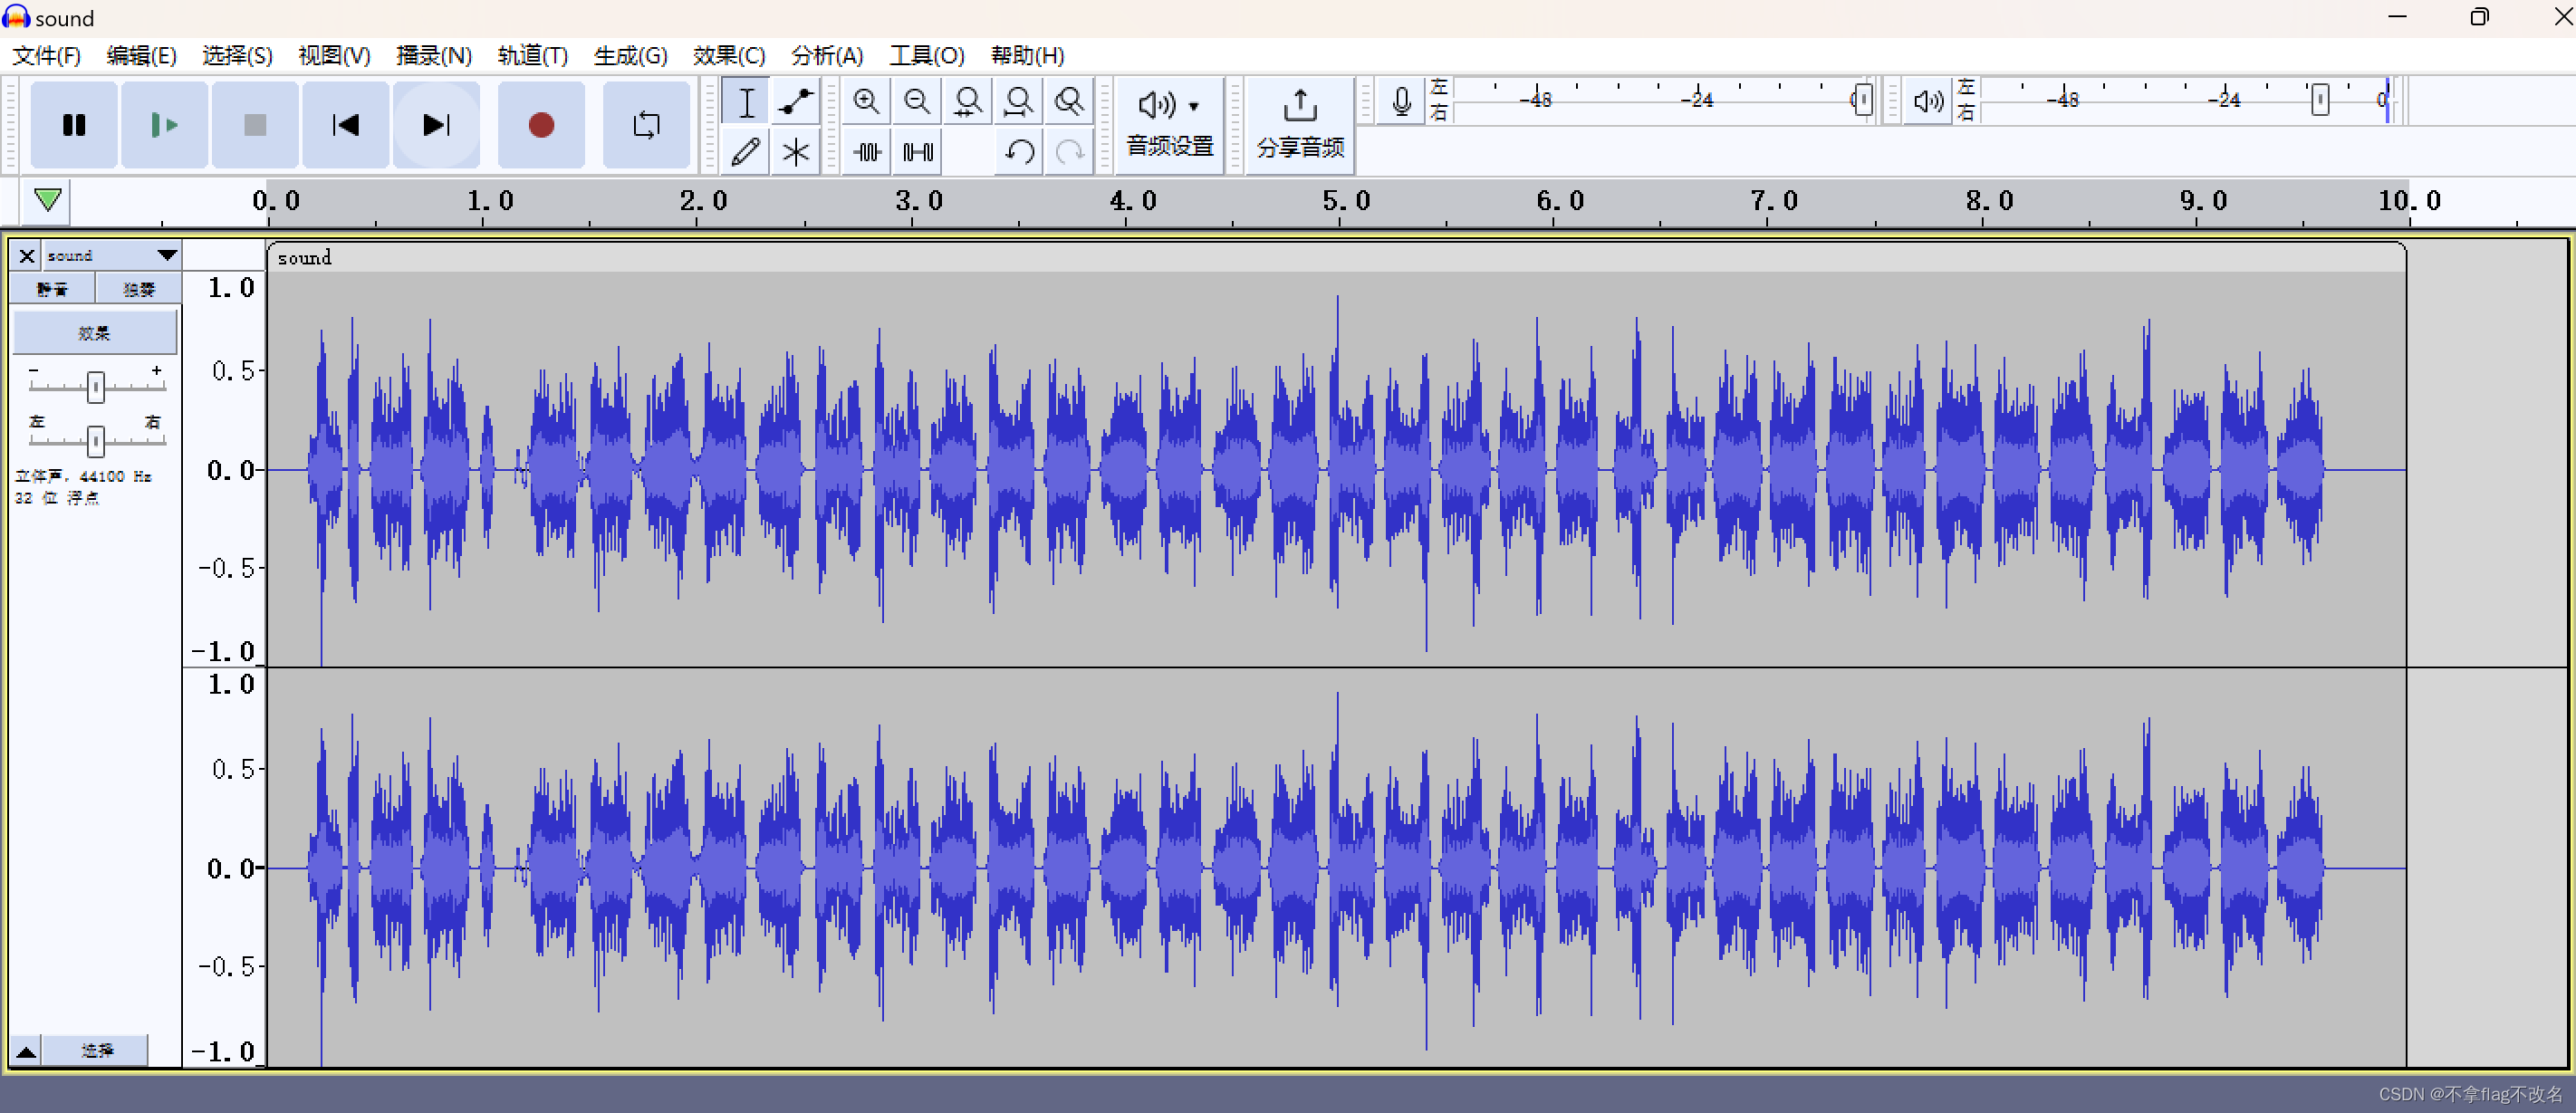This screenshot has width=2576, height=1113.
Task: Toggle Solo on the sound track
Action: (139, 289)
